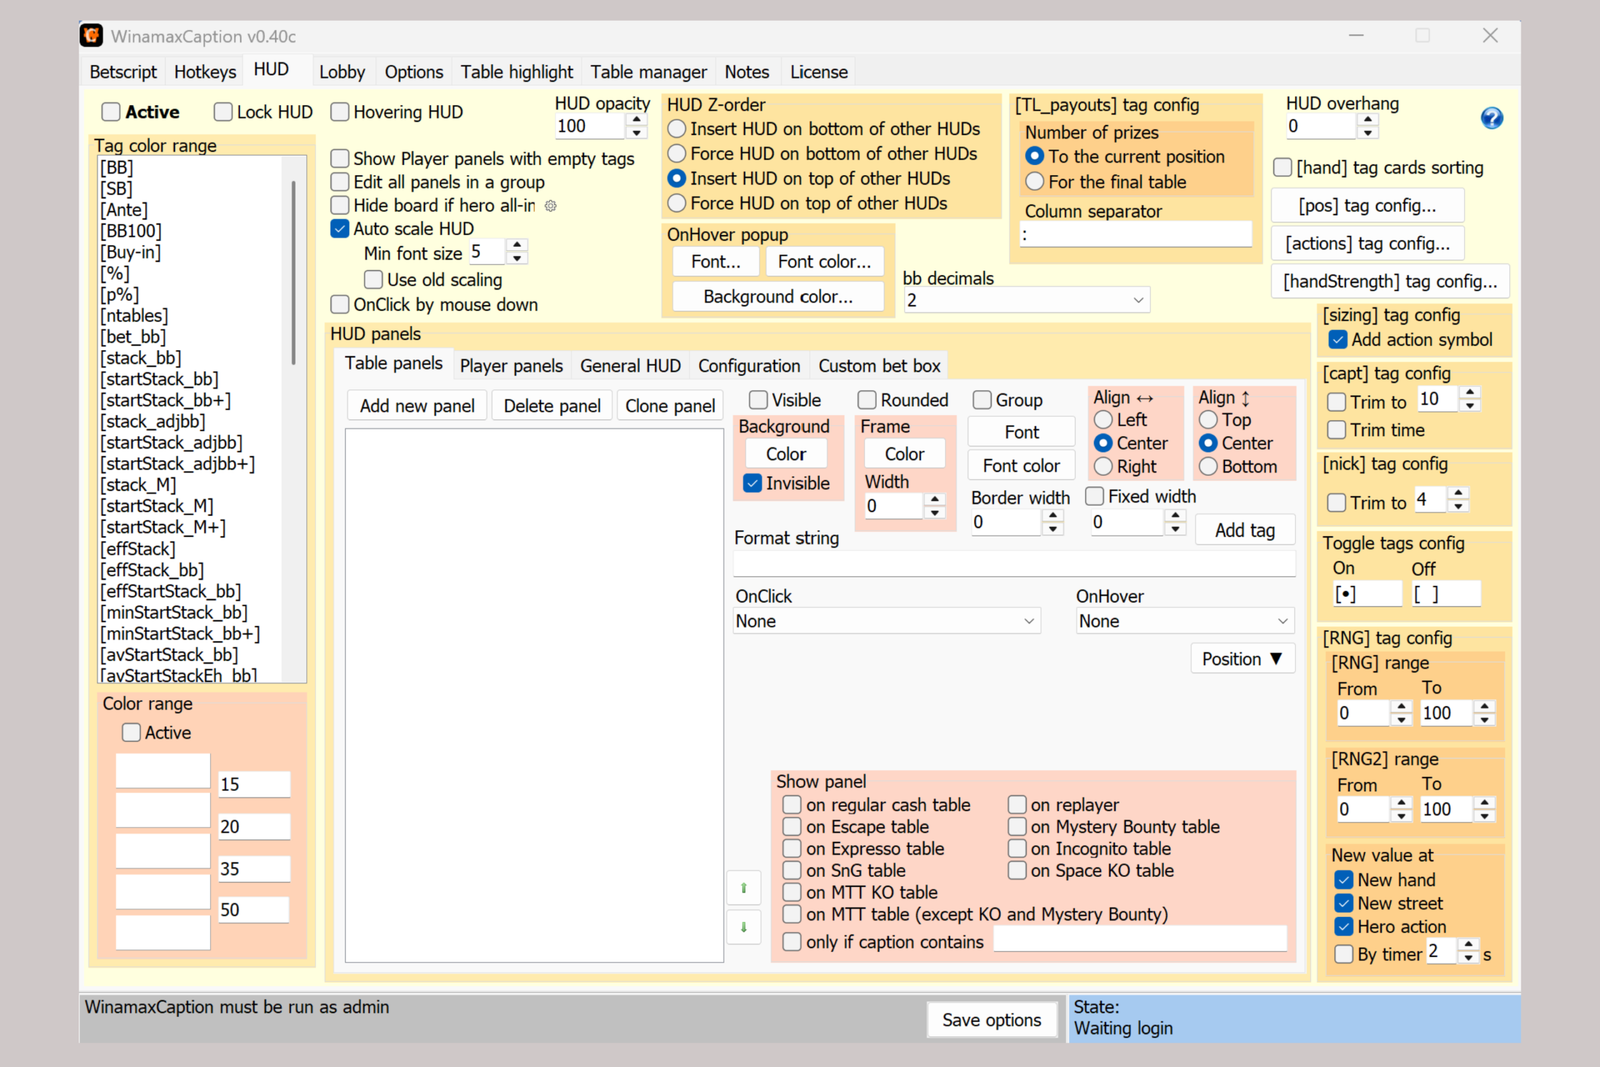This screenshot has width=1600, height=1067.
Task: Open the License tab
Action: click(819, 72)
